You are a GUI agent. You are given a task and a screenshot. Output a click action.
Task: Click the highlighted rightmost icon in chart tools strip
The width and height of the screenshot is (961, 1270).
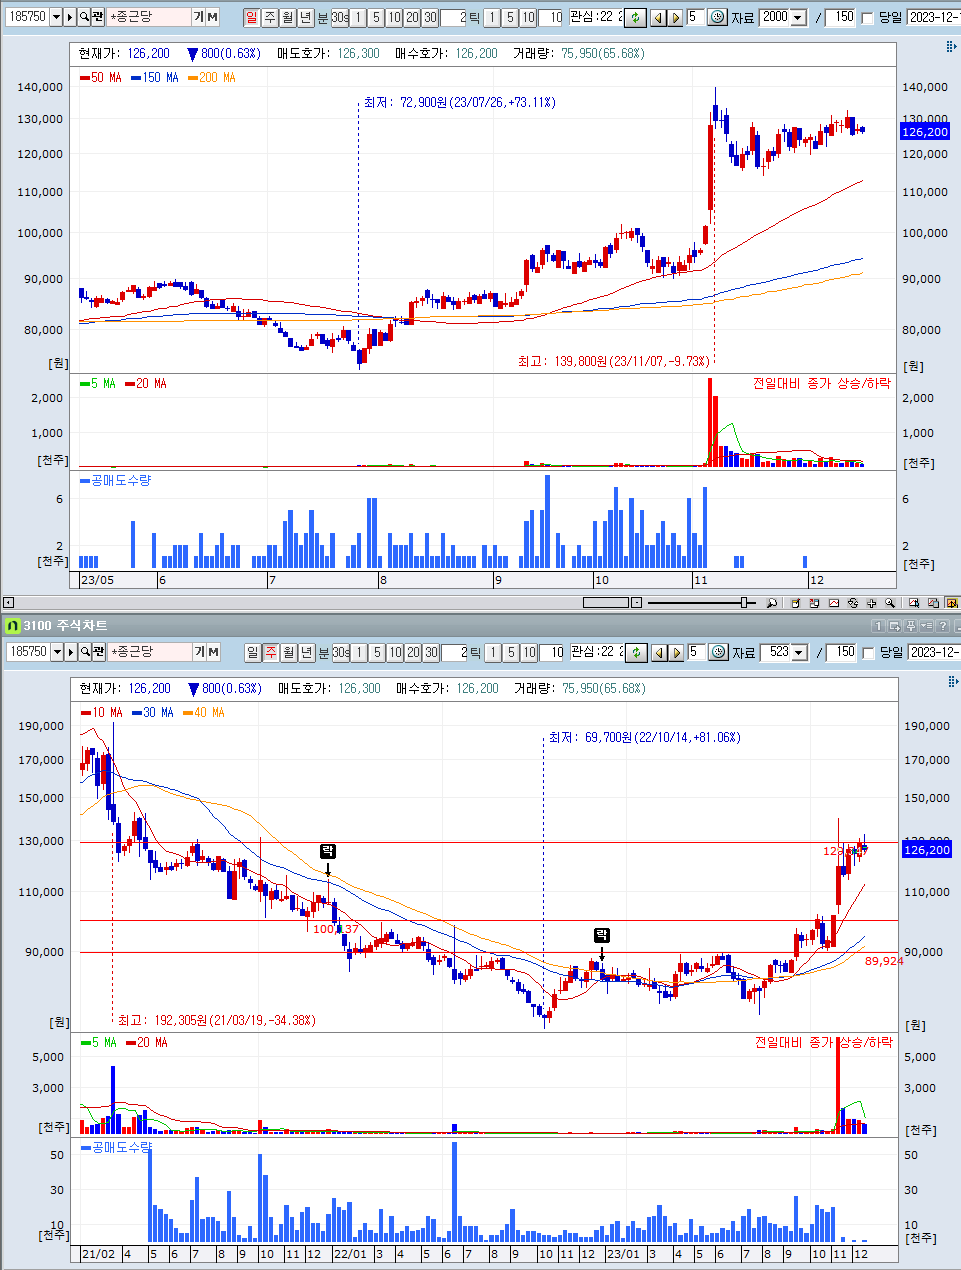tap(952, 603)
